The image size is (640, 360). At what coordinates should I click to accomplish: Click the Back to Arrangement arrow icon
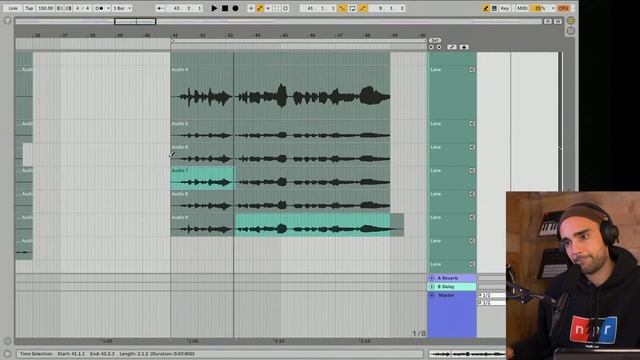coord(160,8)
